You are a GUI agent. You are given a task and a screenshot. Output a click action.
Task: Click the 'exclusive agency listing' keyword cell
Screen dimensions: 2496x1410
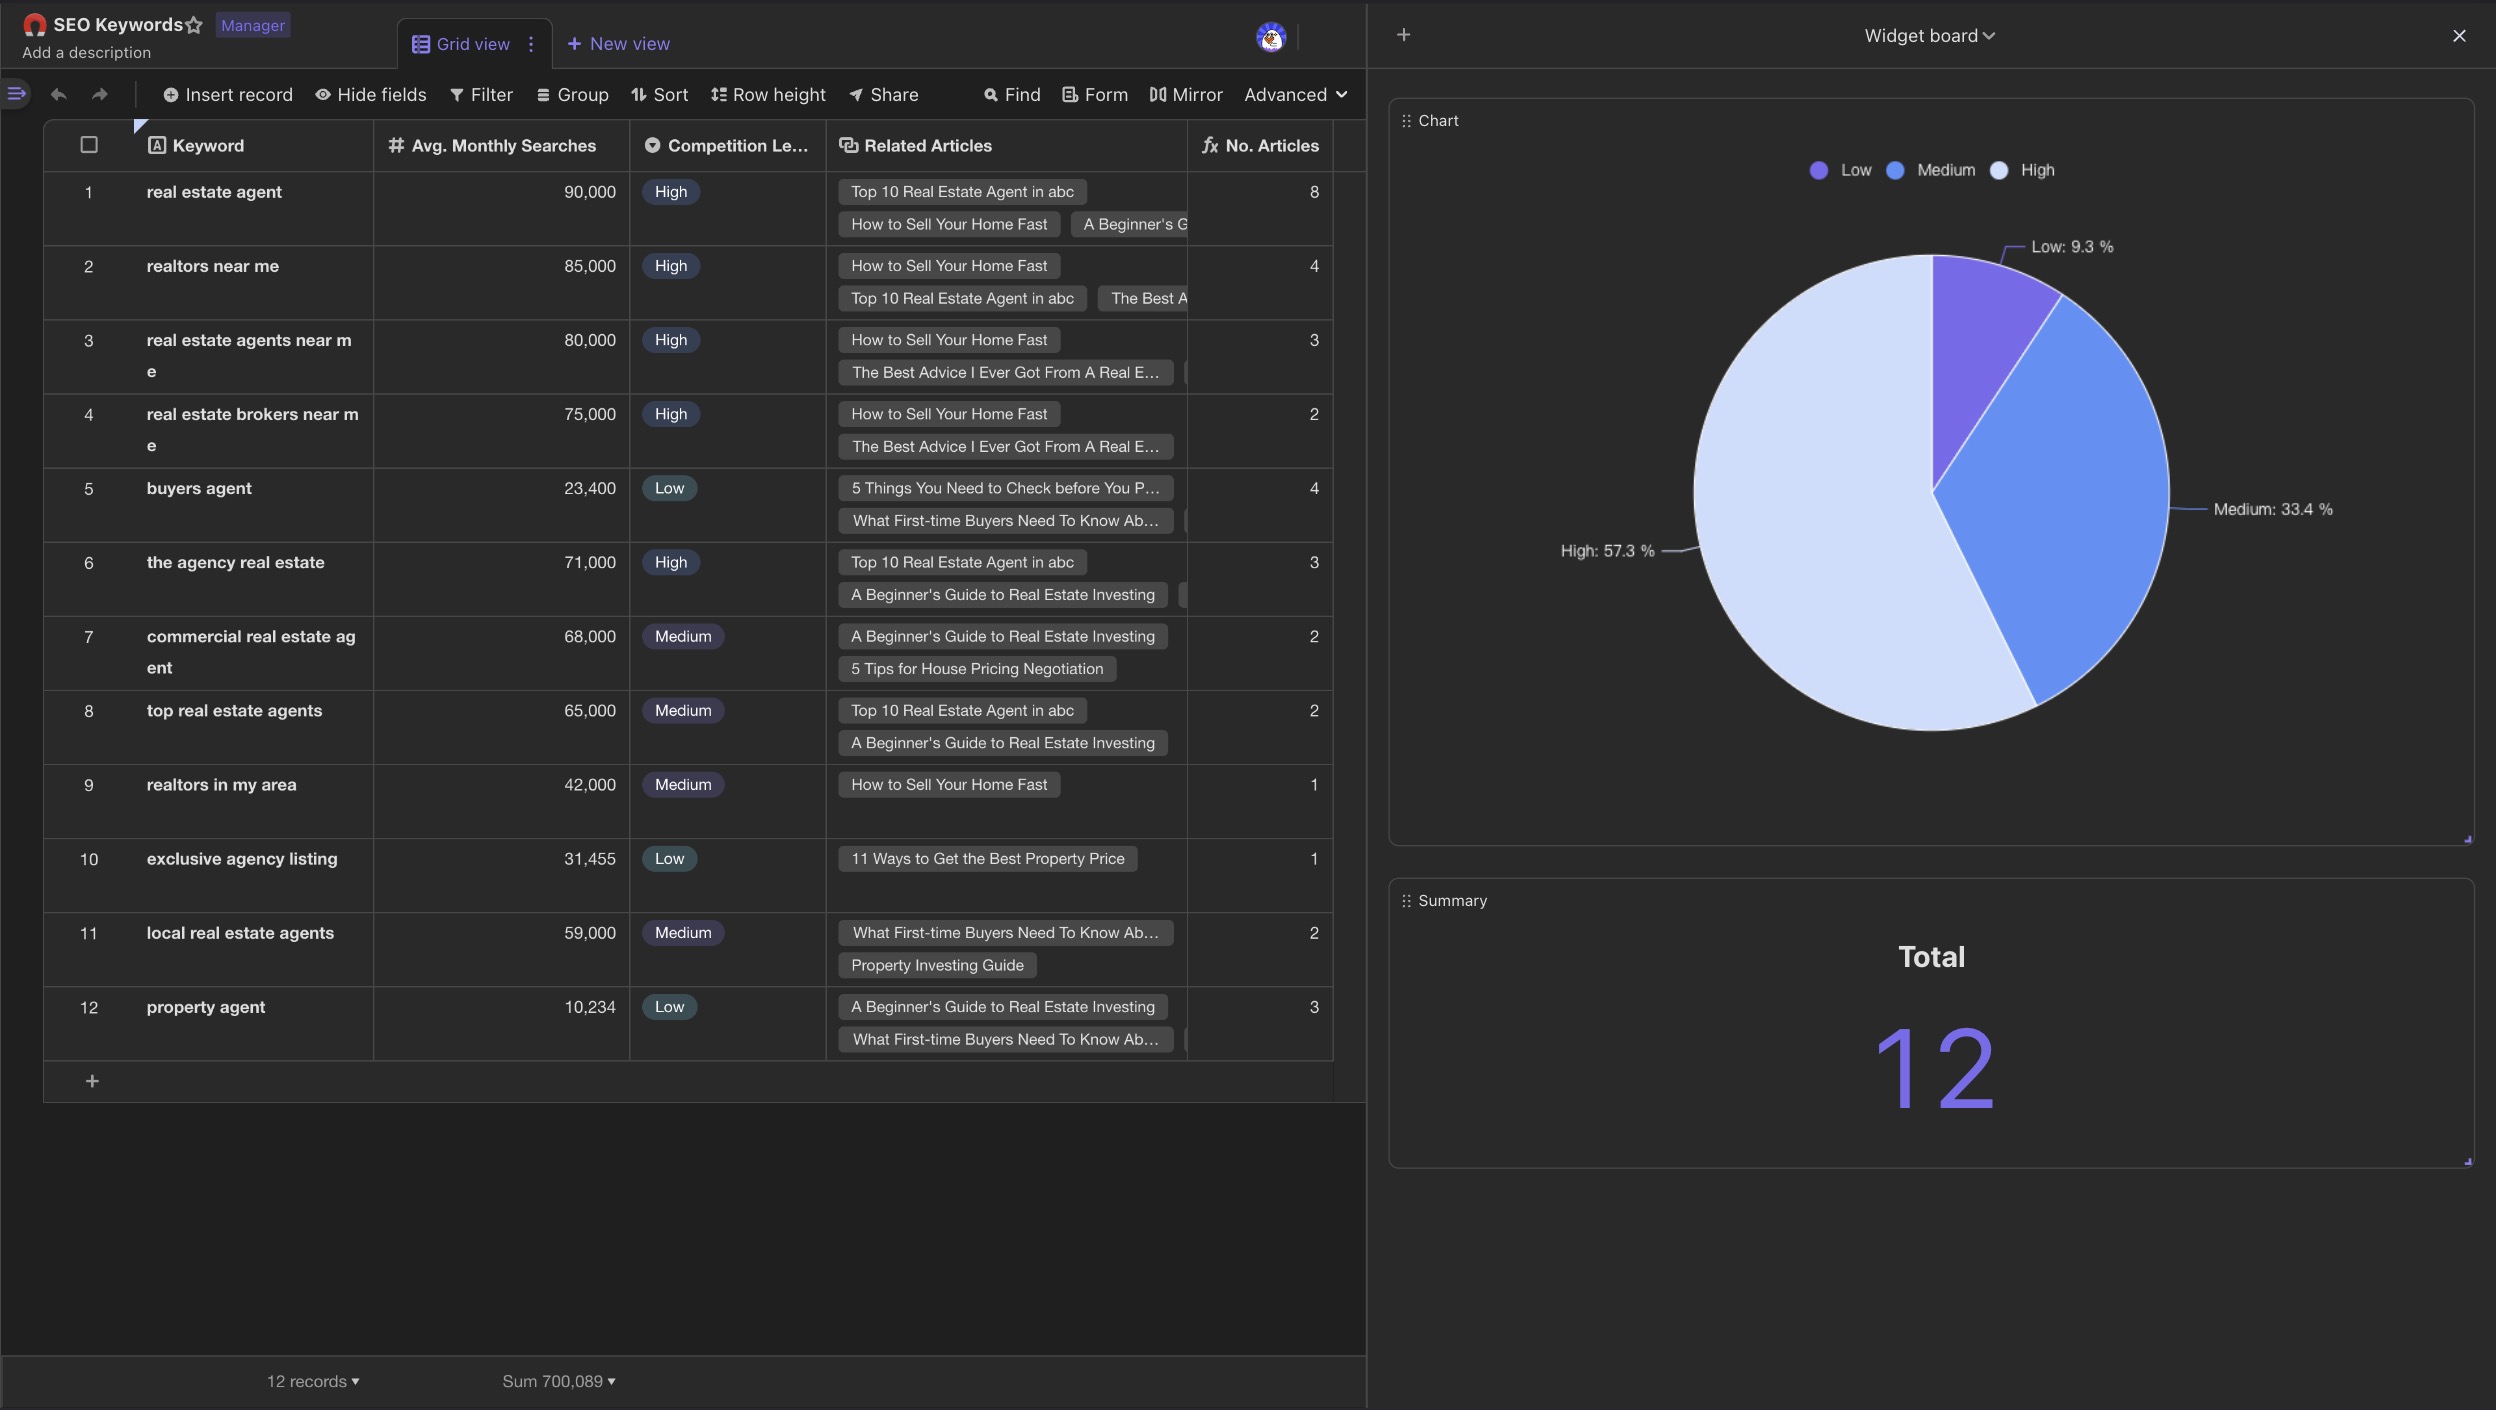(253, 875)
